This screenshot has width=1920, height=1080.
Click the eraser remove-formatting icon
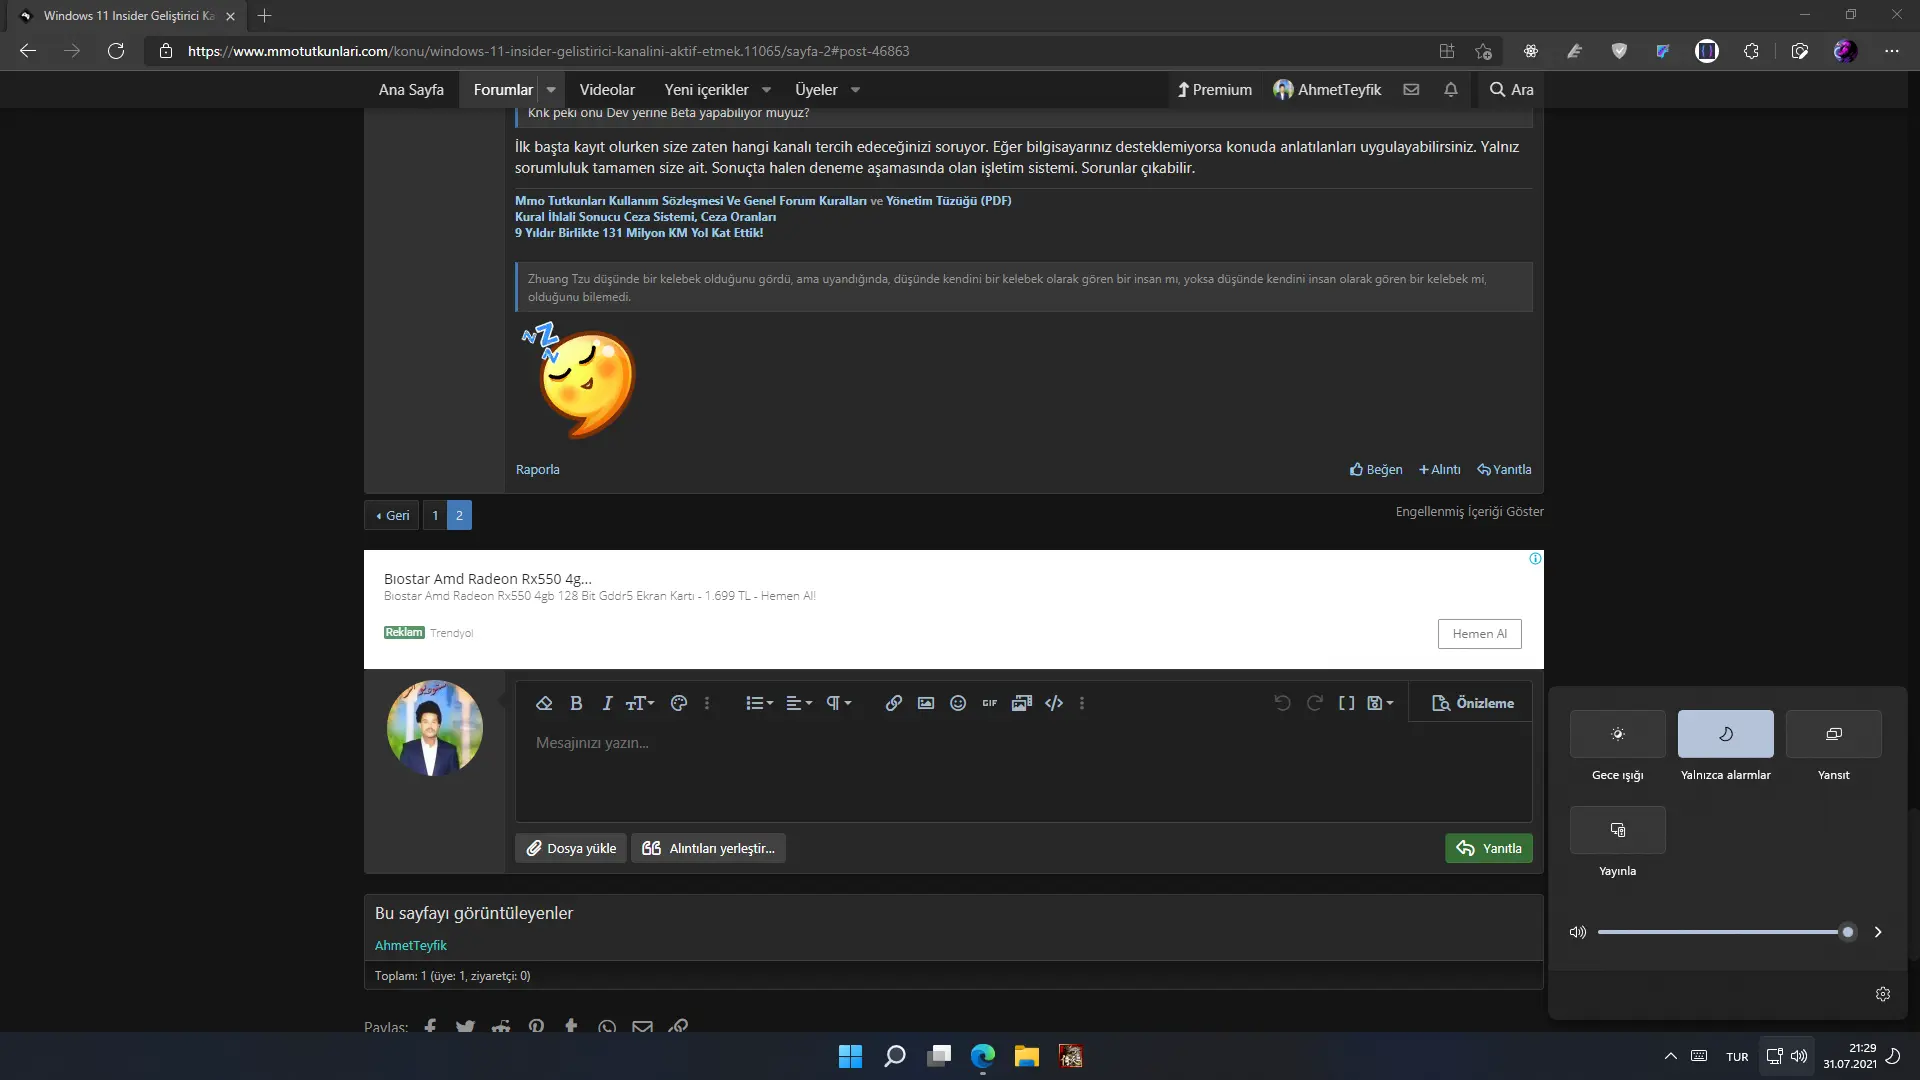(x=544, y=703)
